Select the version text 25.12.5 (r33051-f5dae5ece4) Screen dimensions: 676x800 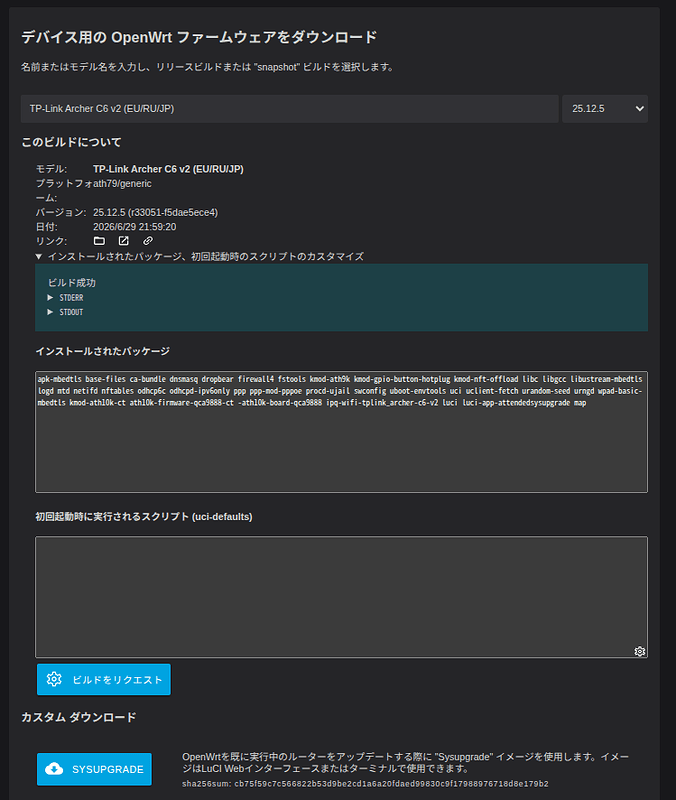[x=155, y=212]
